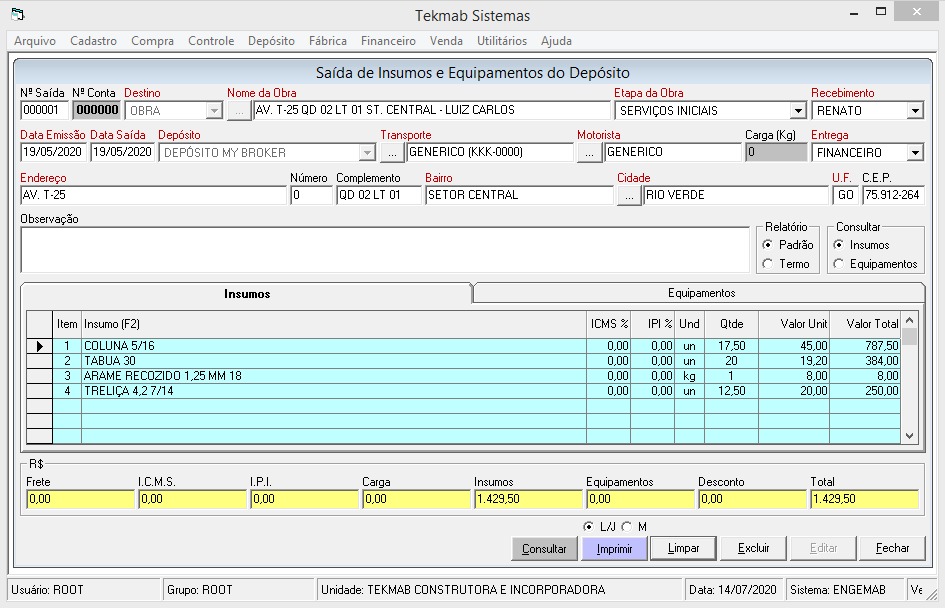
Task: Open the Cadastro menu
Action: click(93, 41)
